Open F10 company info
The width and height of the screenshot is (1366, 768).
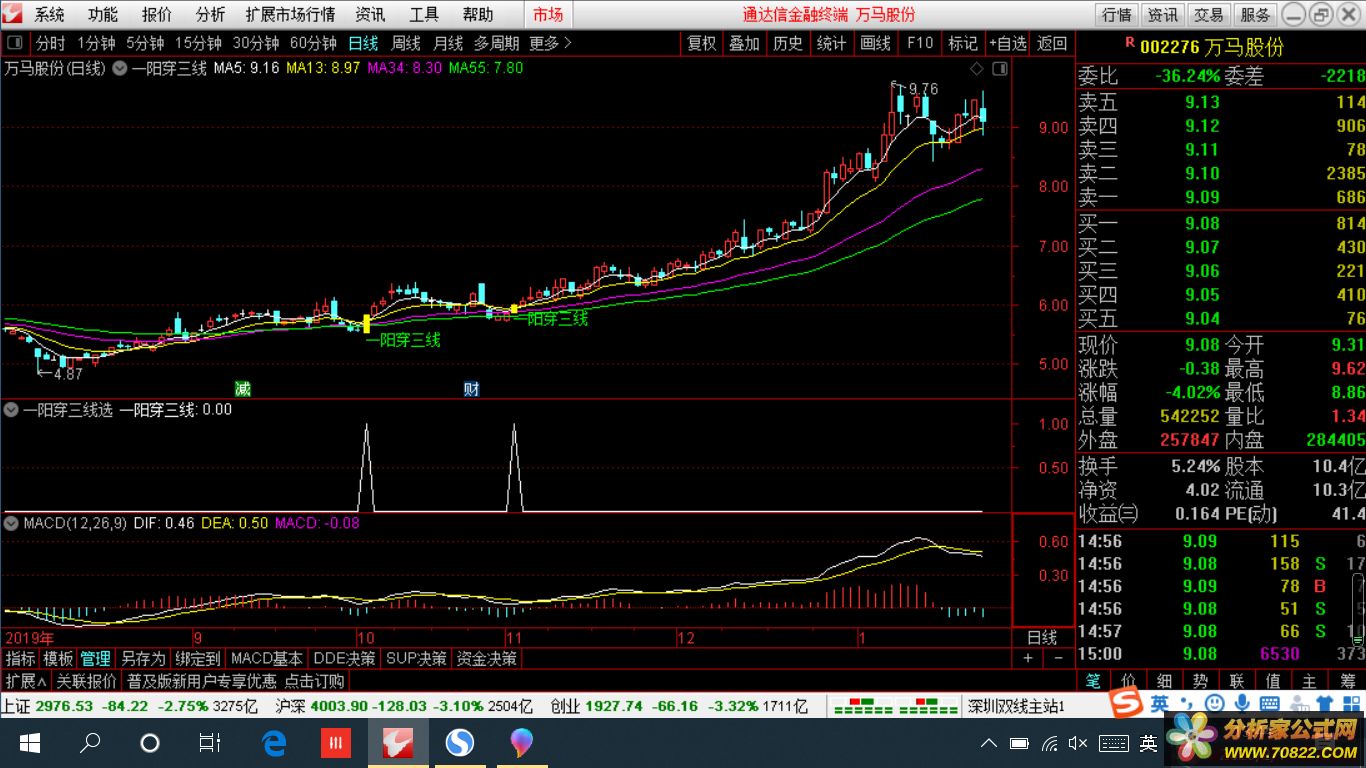click(x=920, y=43)
